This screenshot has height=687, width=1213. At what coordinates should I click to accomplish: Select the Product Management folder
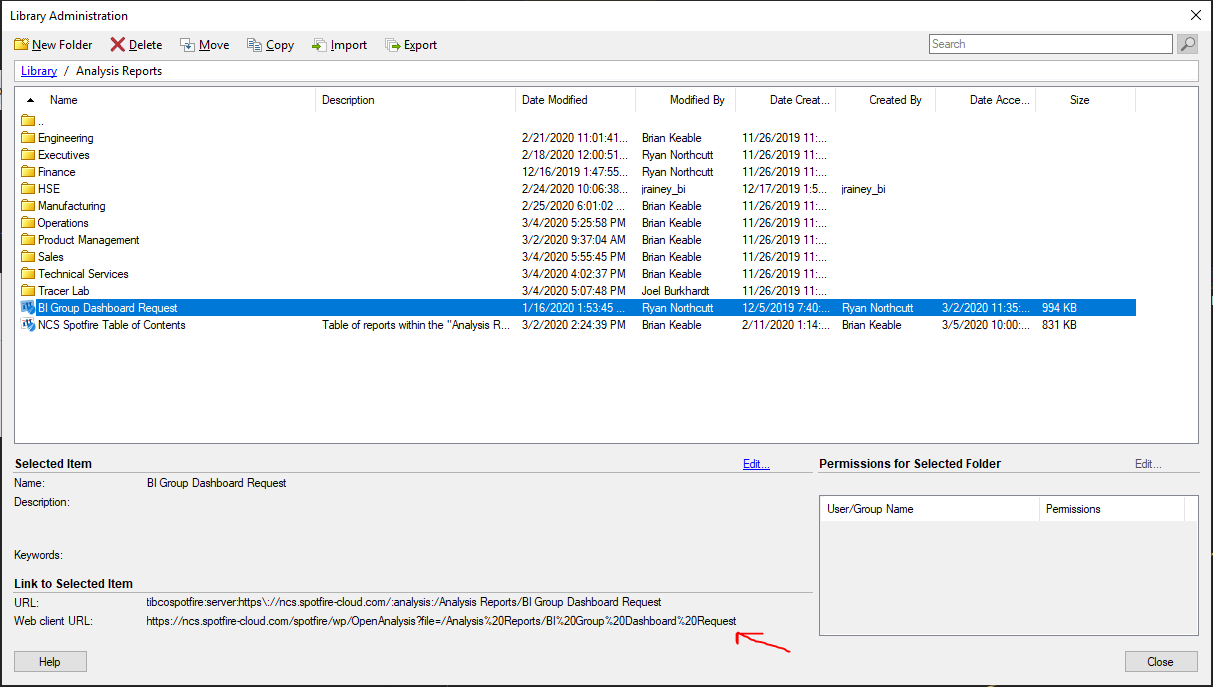pyautogui.click(x=88, y=240)
